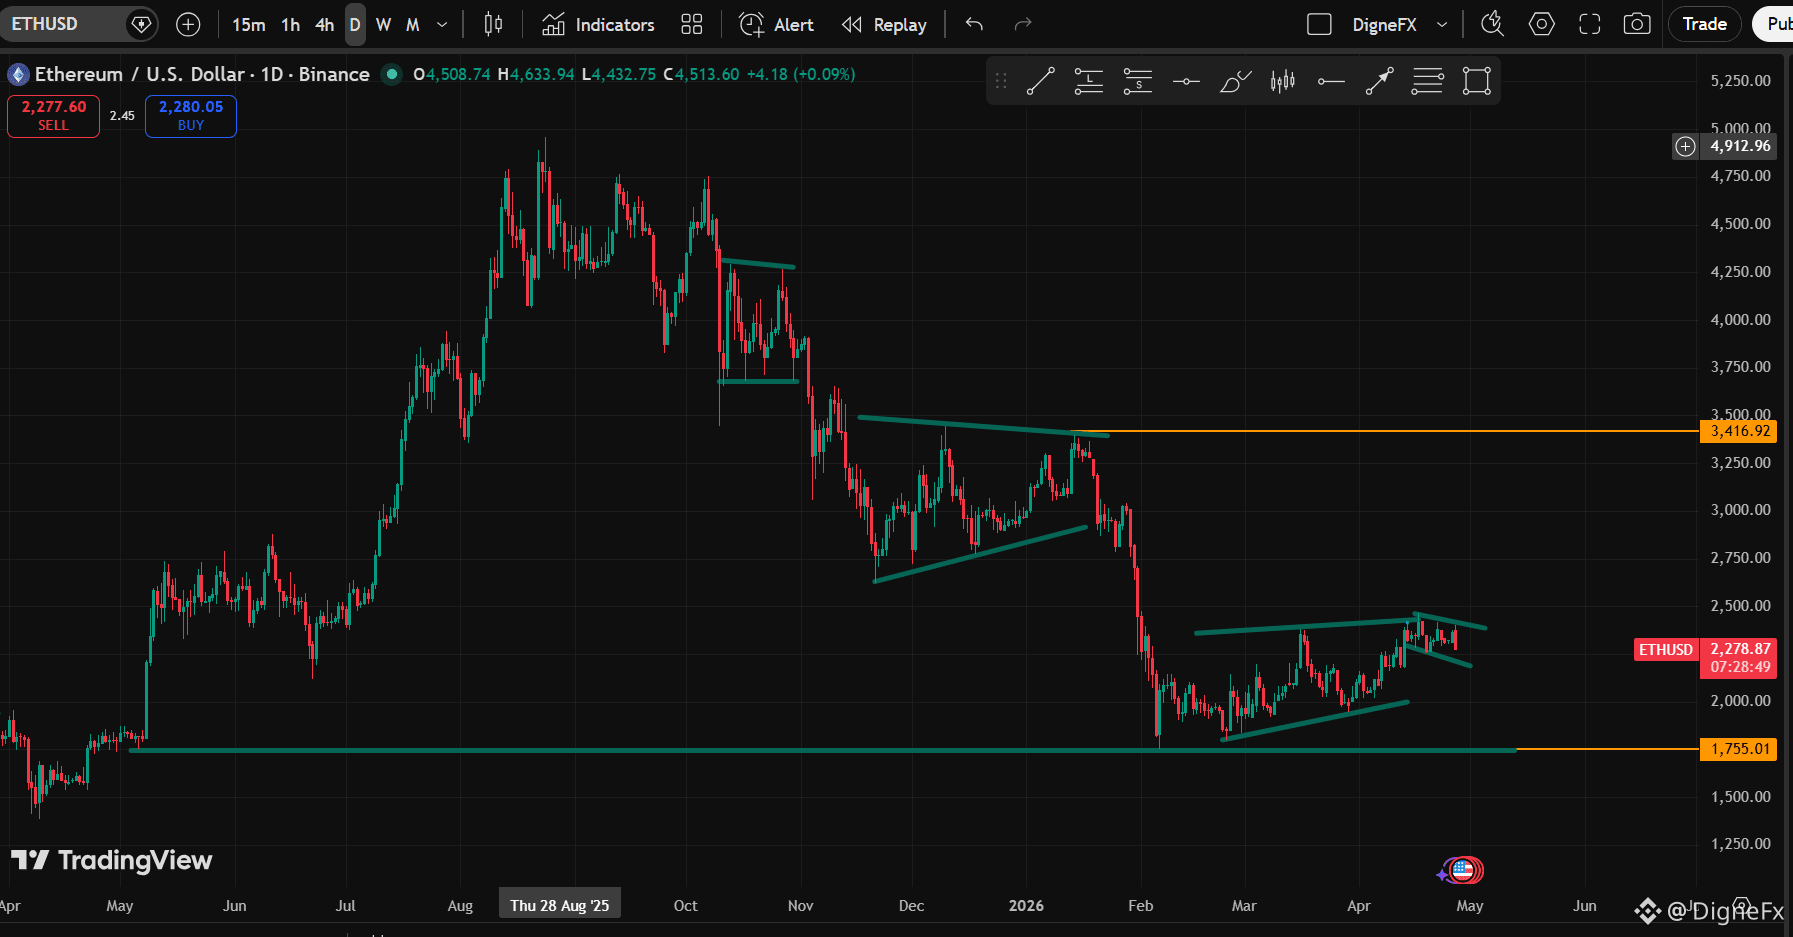1793x937 pixels.
Task: Click the 2026 label on time axis
Action: pyautogui.click(x=1026, y=905)
